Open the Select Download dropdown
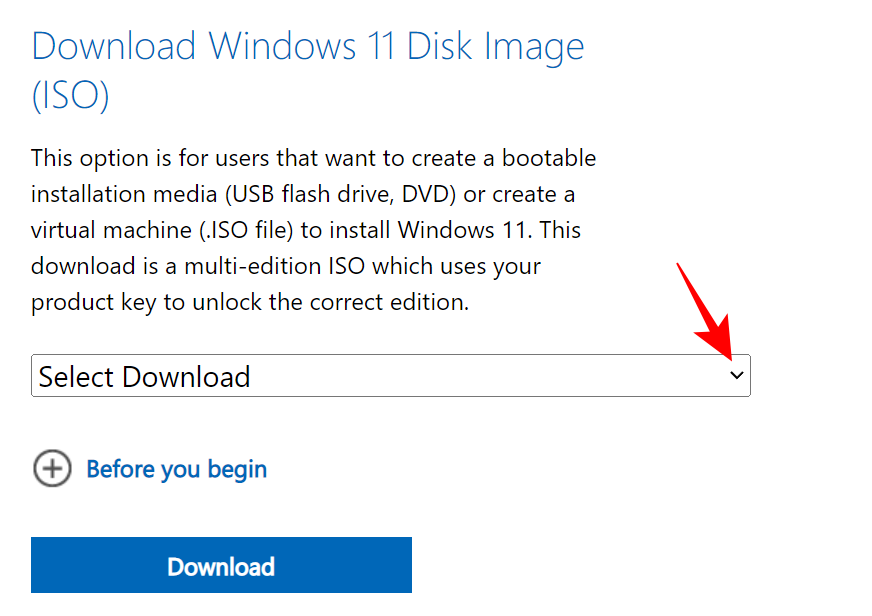The width and height of the screenshot is (872, 616). coord(390,376)
